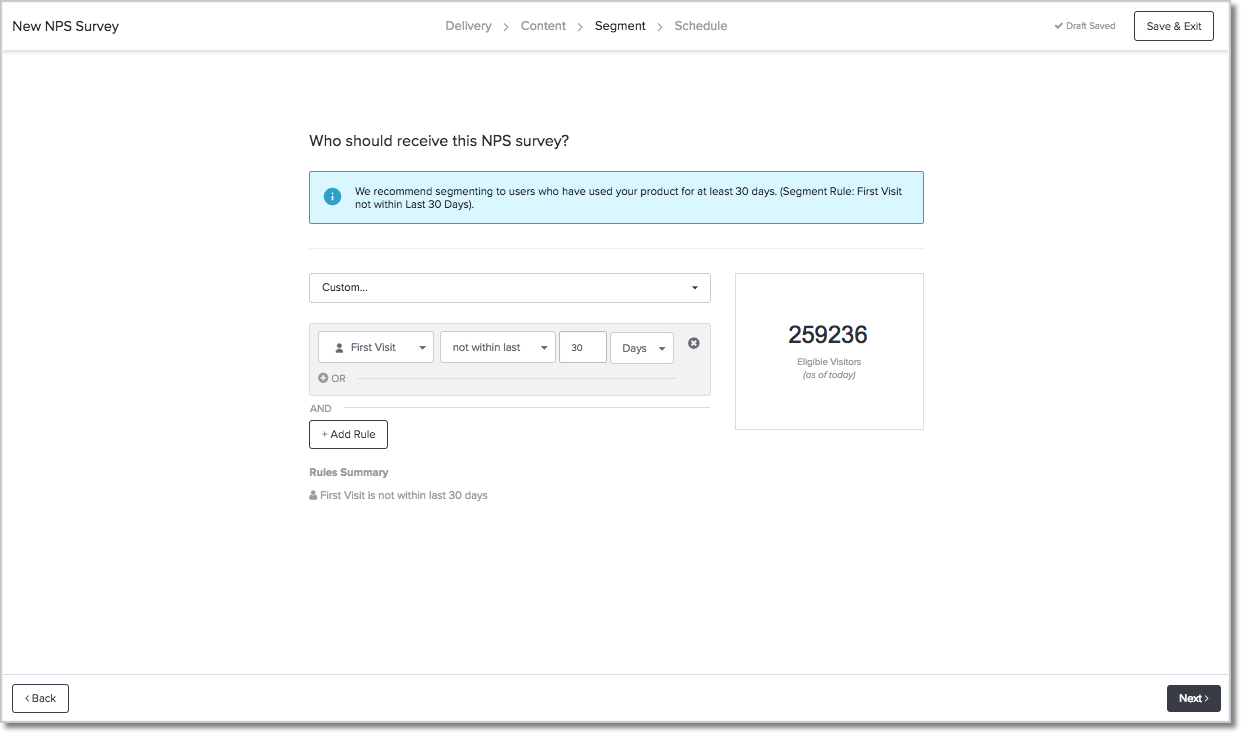Remove the First Visit rule with the X icon
Image resolution: width=1241 pixels, height=733 pixels.
pos(693,343)
